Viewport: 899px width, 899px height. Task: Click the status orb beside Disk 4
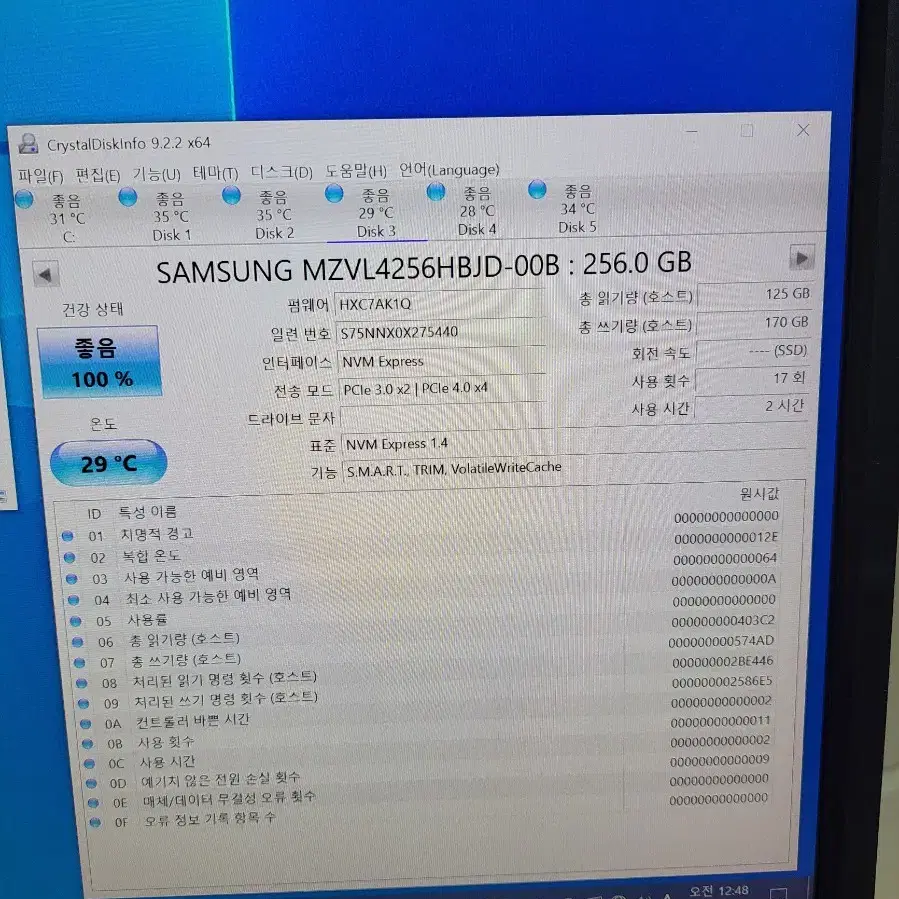coord(436,191)
